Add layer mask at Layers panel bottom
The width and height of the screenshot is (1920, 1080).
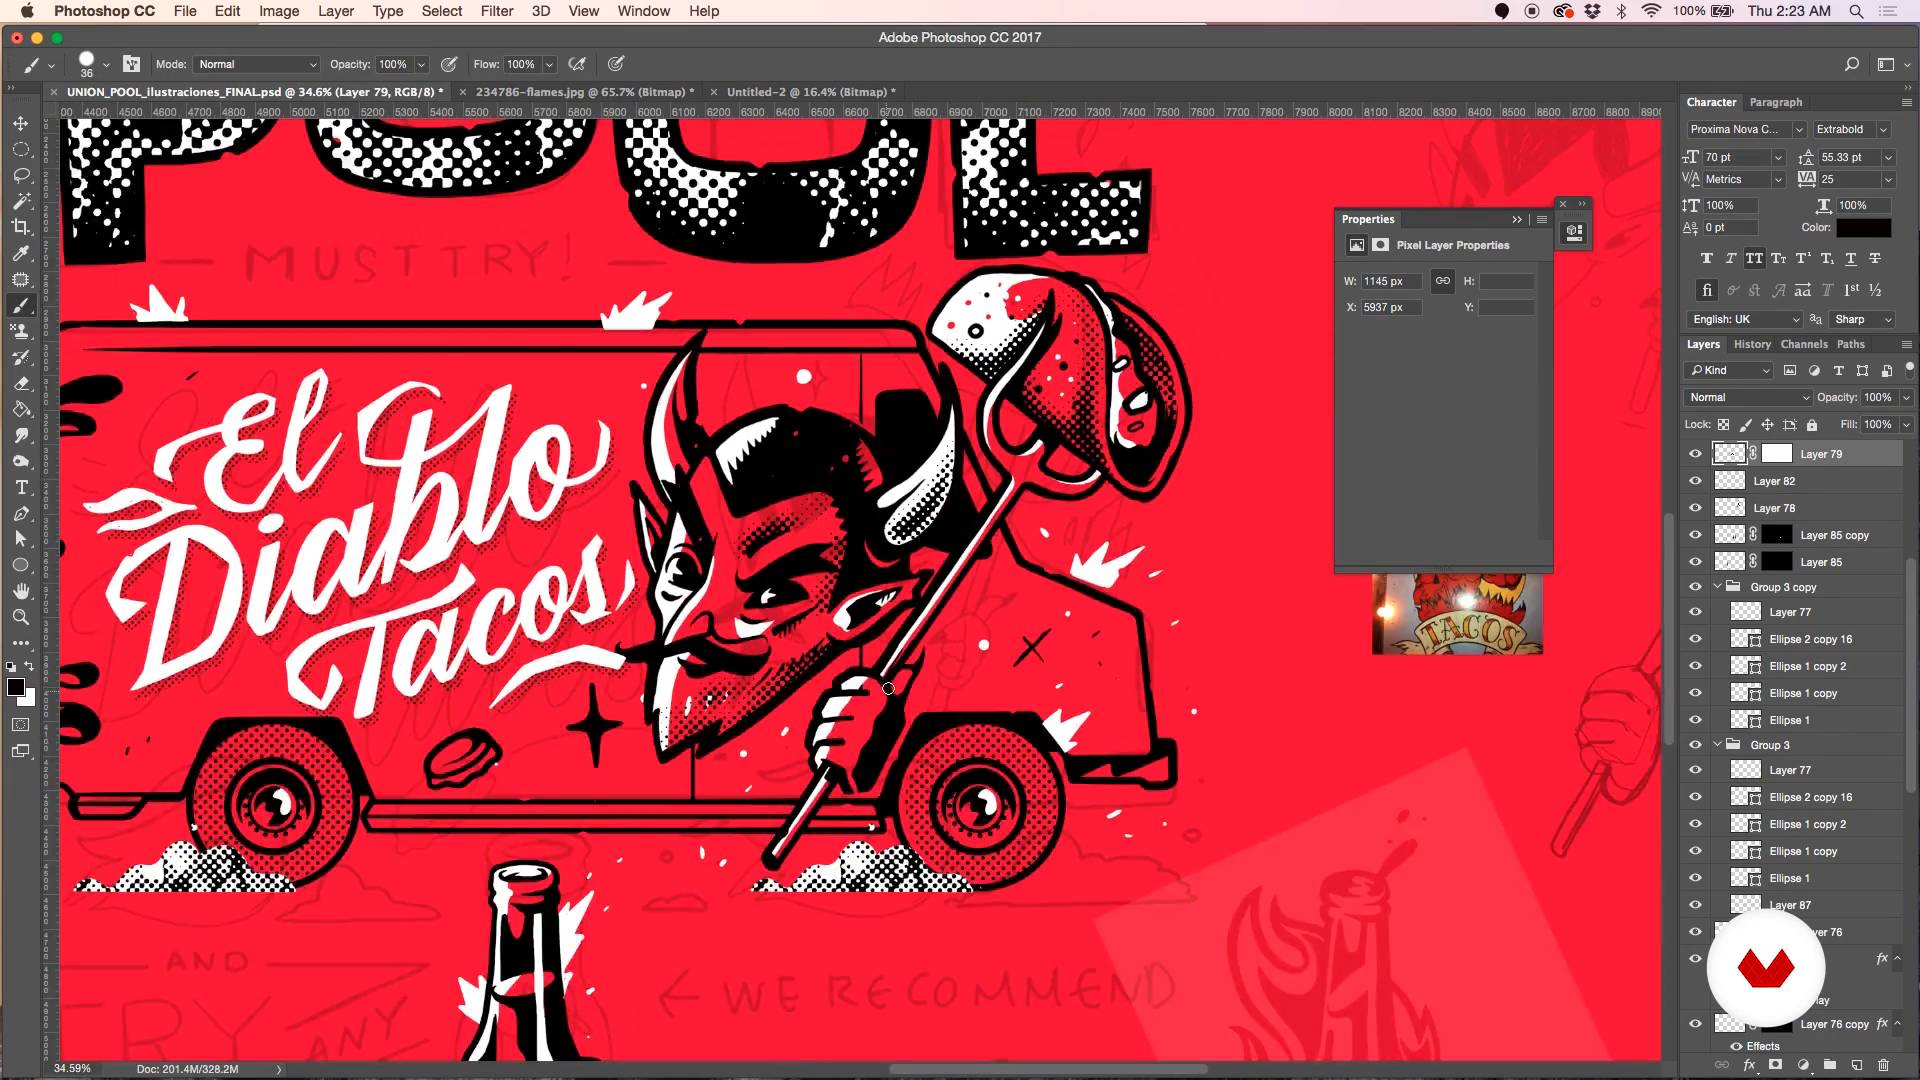pos(1776,1066)
